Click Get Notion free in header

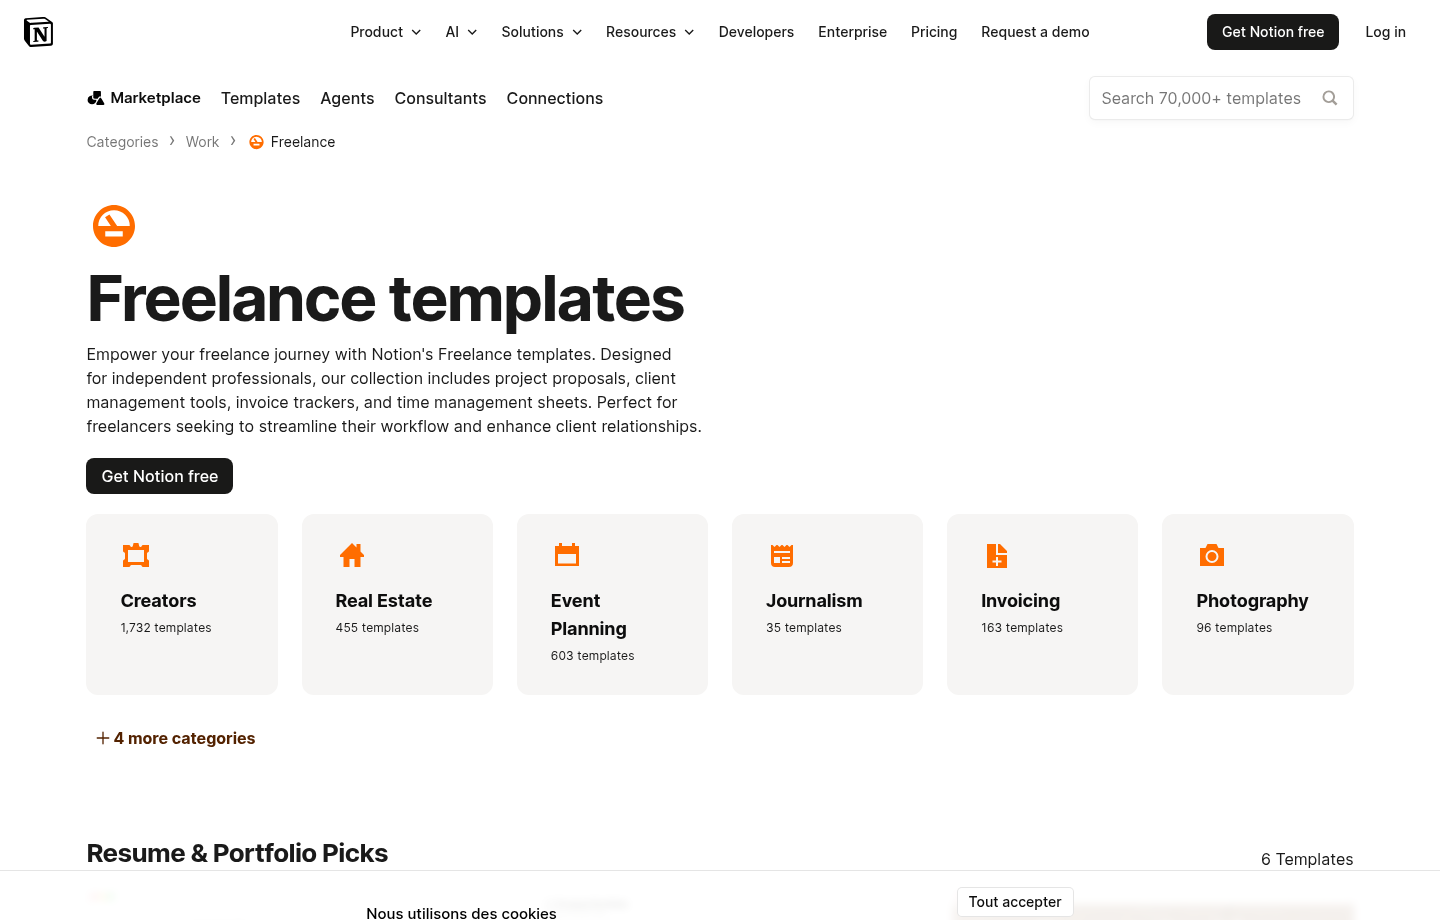(x=1273, y=32)
